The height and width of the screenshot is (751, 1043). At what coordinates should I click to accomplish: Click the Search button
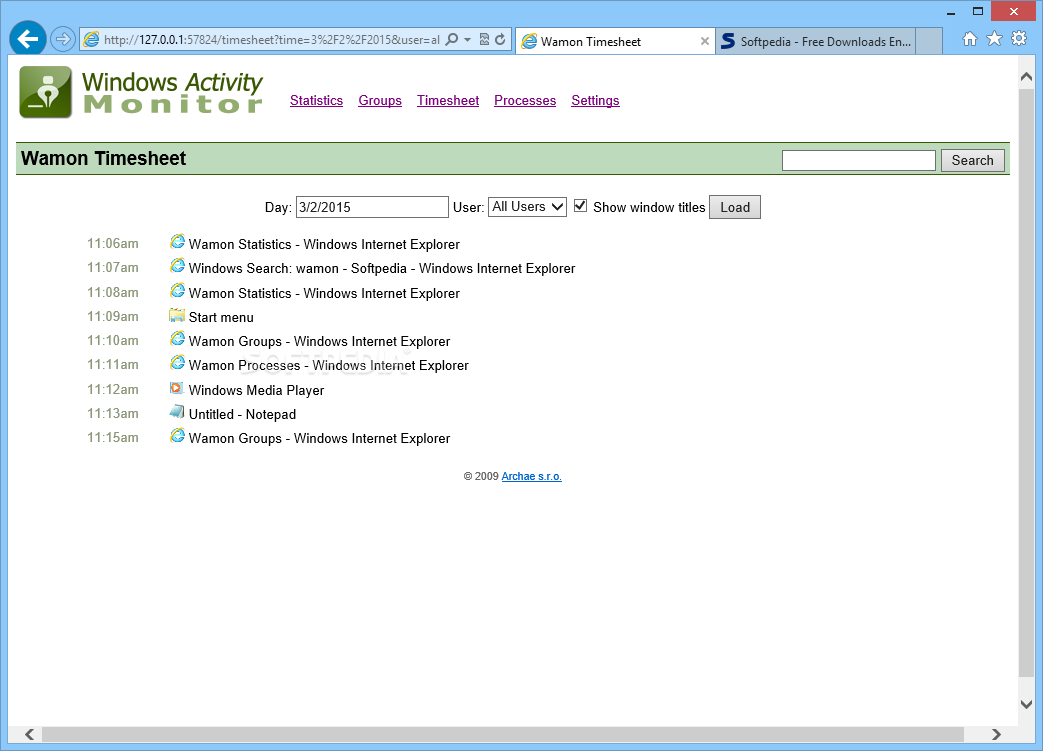[972, 160]
